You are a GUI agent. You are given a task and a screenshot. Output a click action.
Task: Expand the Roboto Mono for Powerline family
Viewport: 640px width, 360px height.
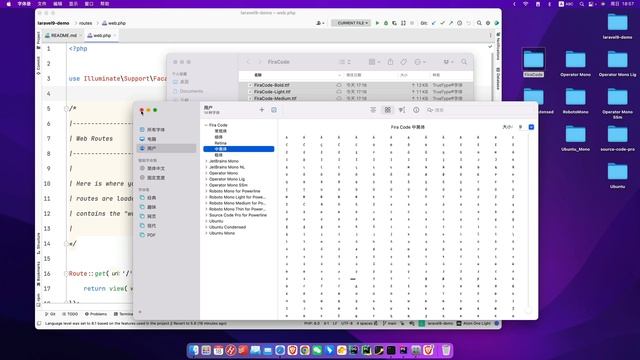[206, 191]
